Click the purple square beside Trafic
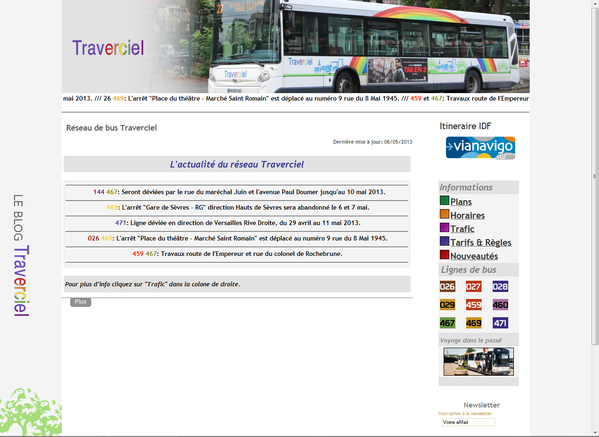 click(x=444, y=228)
